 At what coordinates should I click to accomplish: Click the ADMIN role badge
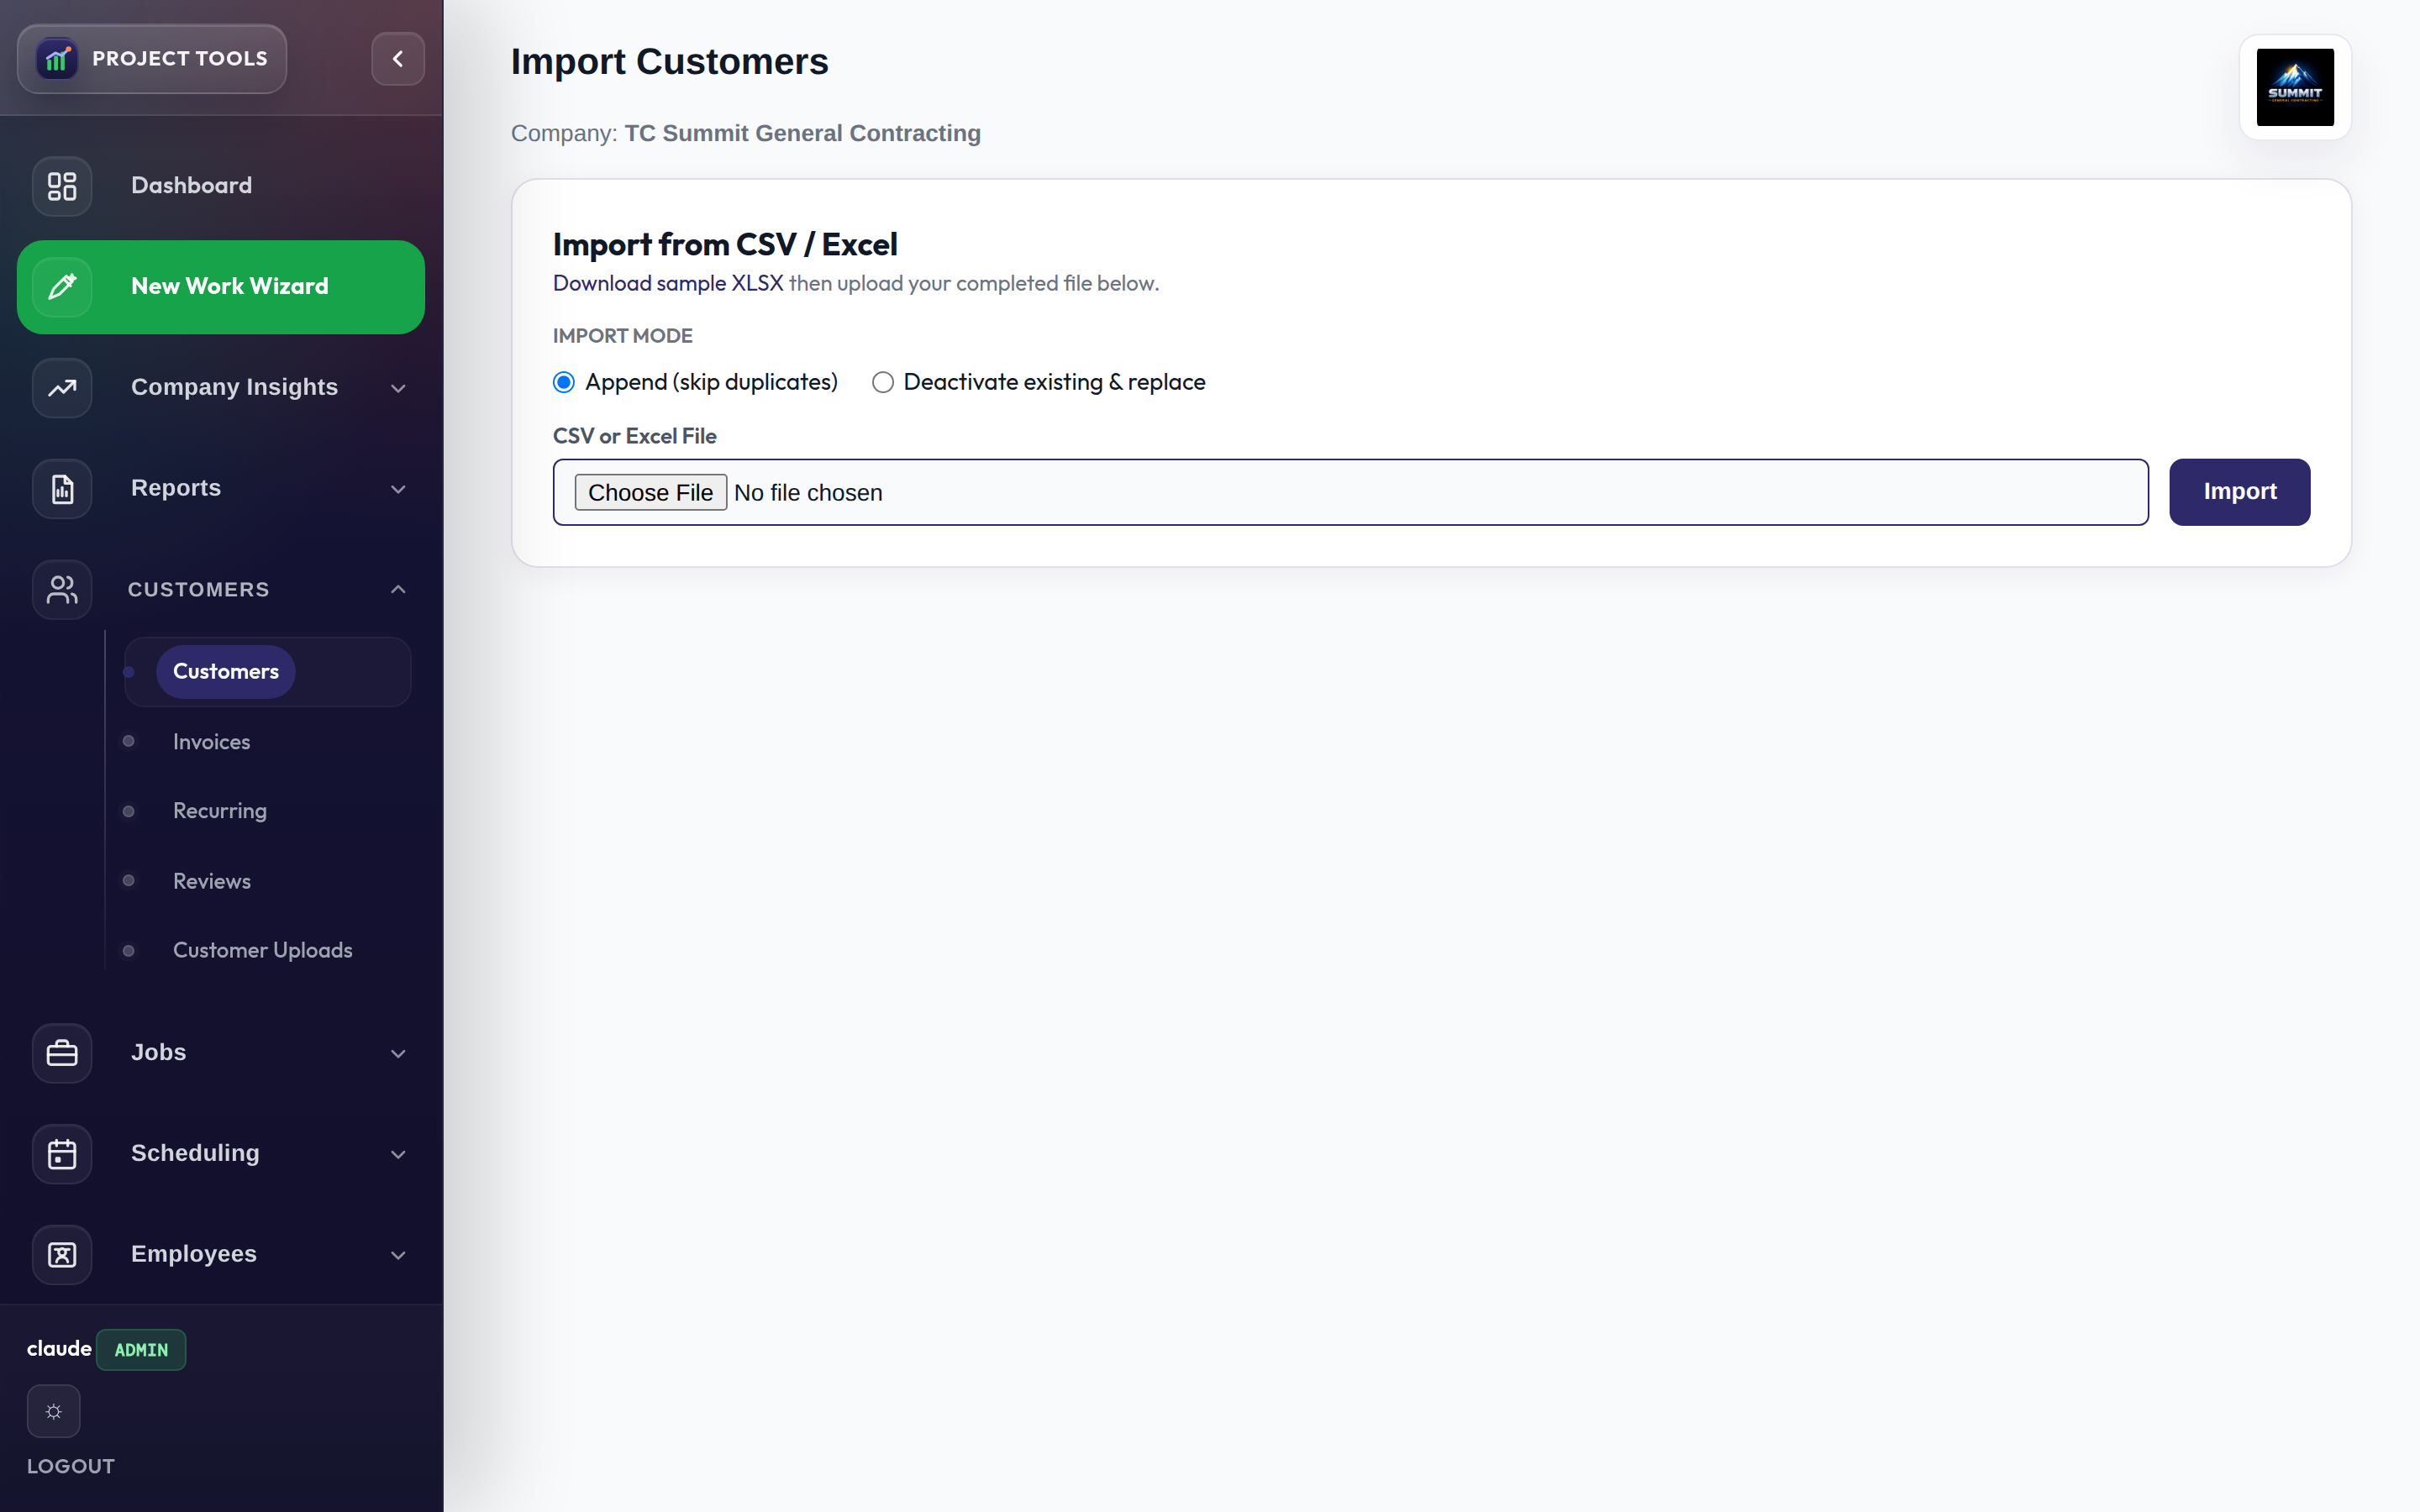point(141,1350)
